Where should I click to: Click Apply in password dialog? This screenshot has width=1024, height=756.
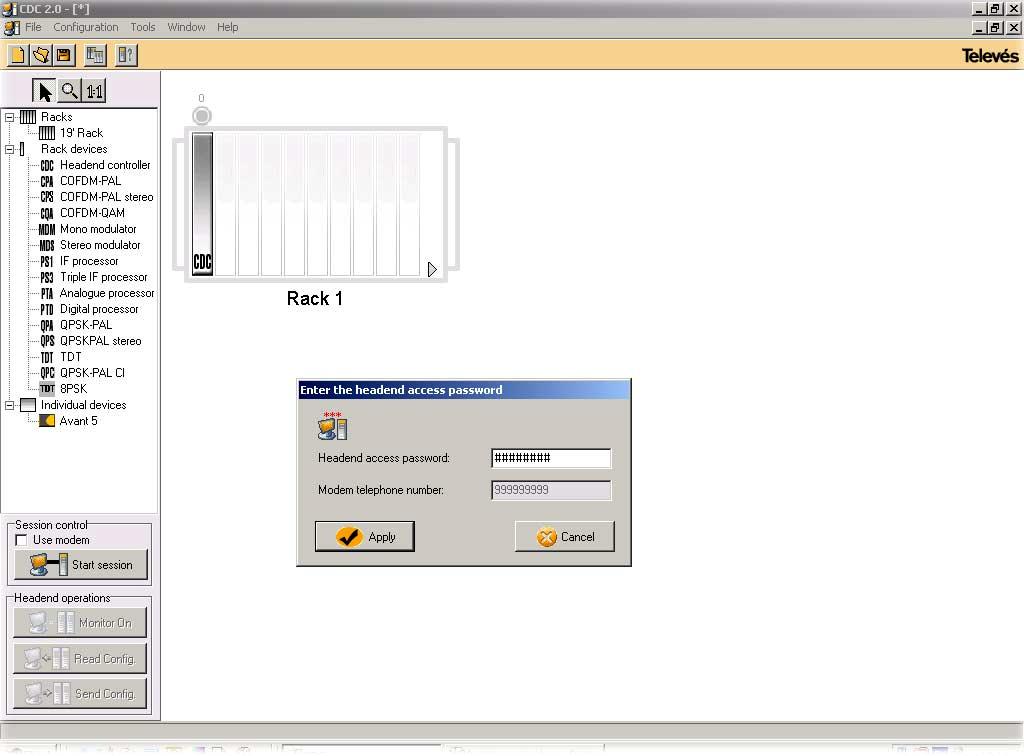[364, 537]
